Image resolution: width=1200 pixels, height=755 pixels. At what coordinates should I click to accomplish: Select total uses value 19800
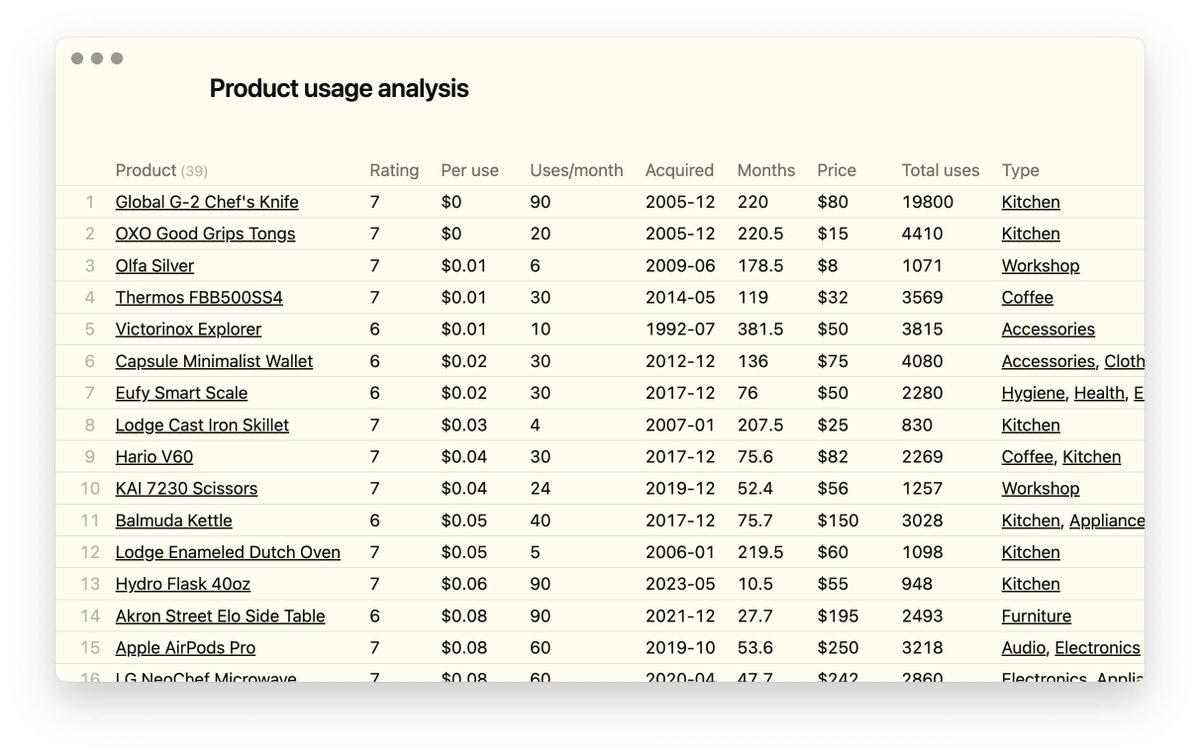point(928,202)
